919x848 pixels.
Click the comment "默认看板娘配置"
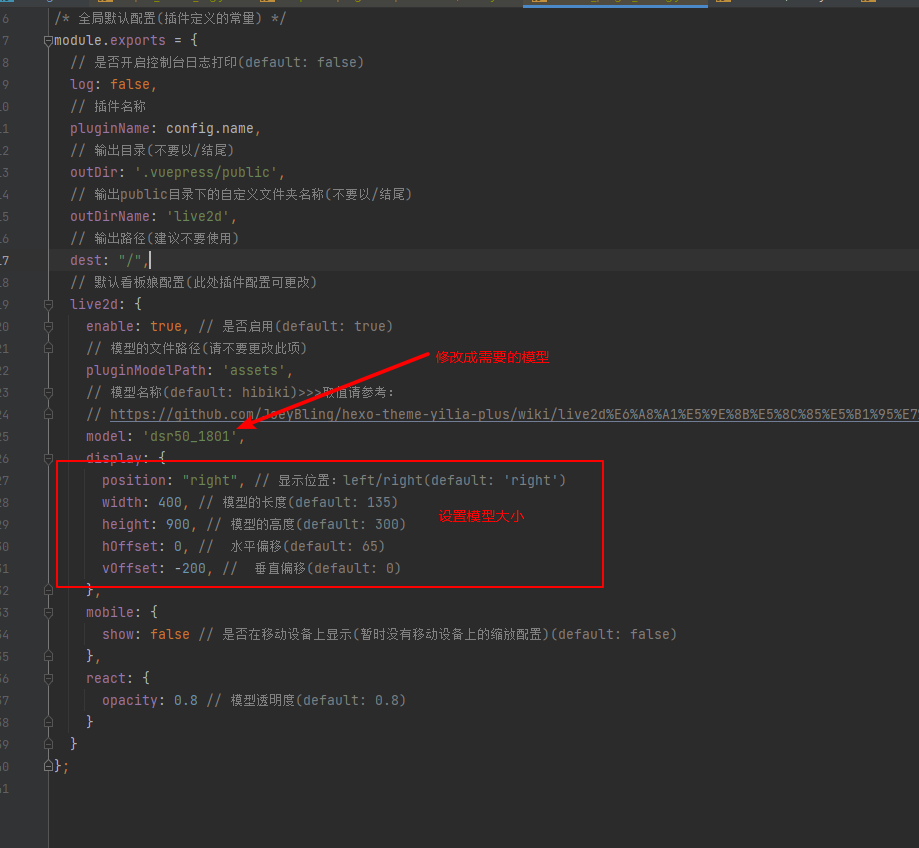pos(139,282)
